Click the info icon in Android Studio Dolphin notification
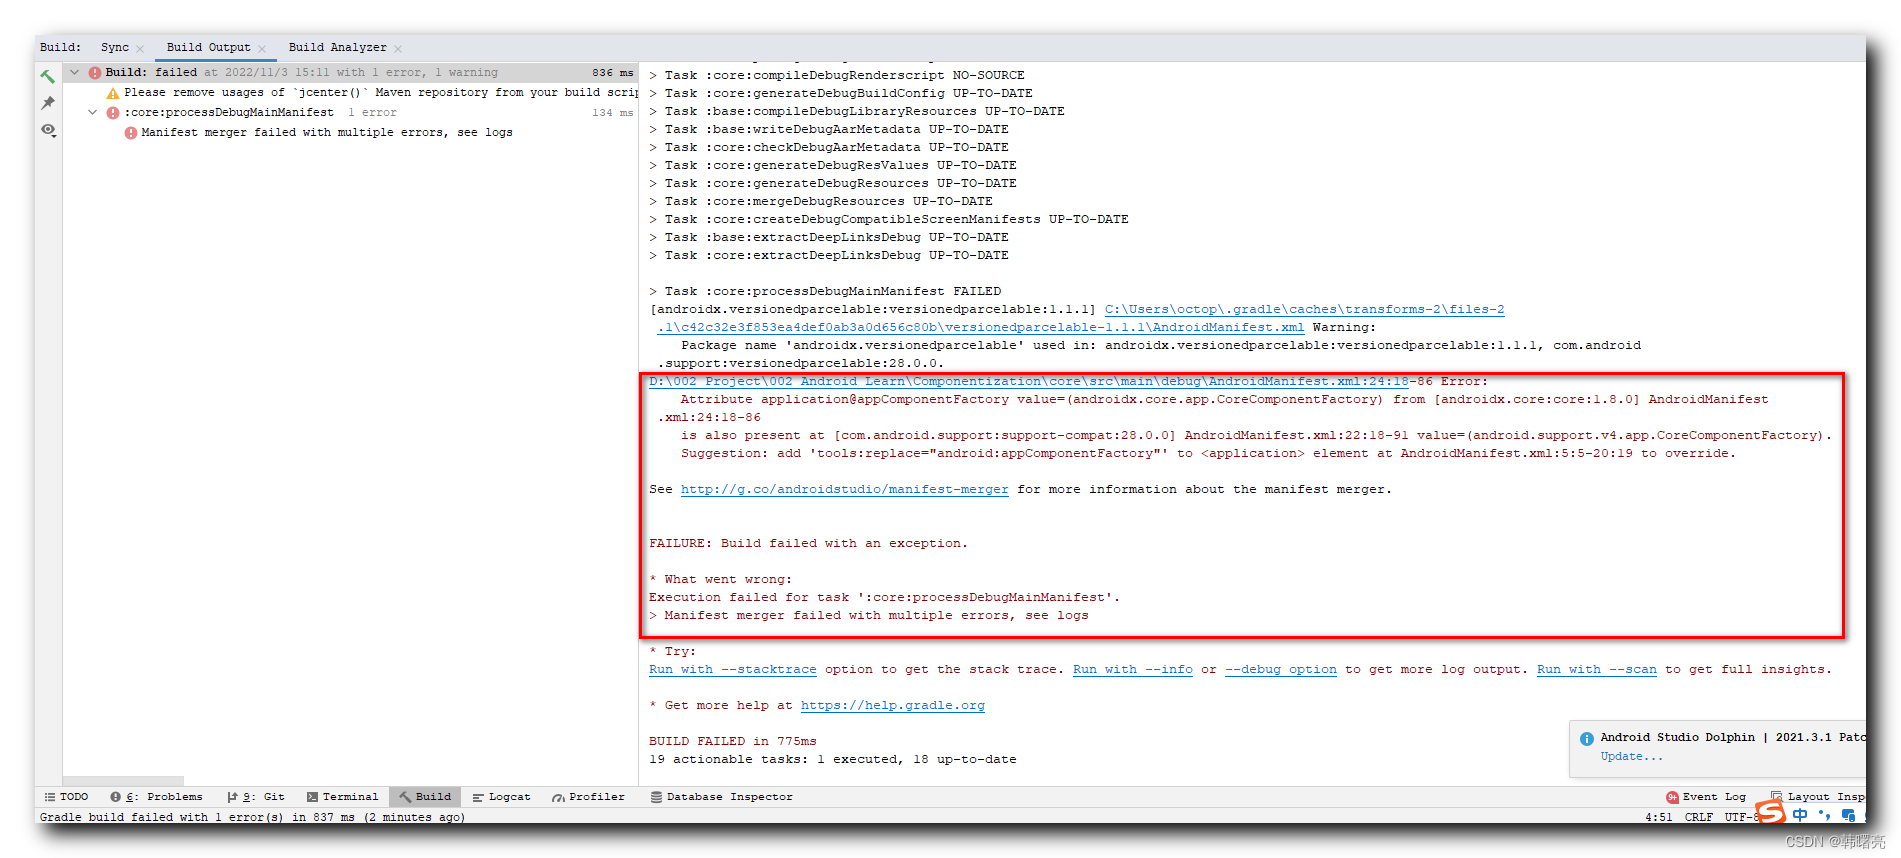Viewport: 1901px width, 858px height. pos(1586,739)
